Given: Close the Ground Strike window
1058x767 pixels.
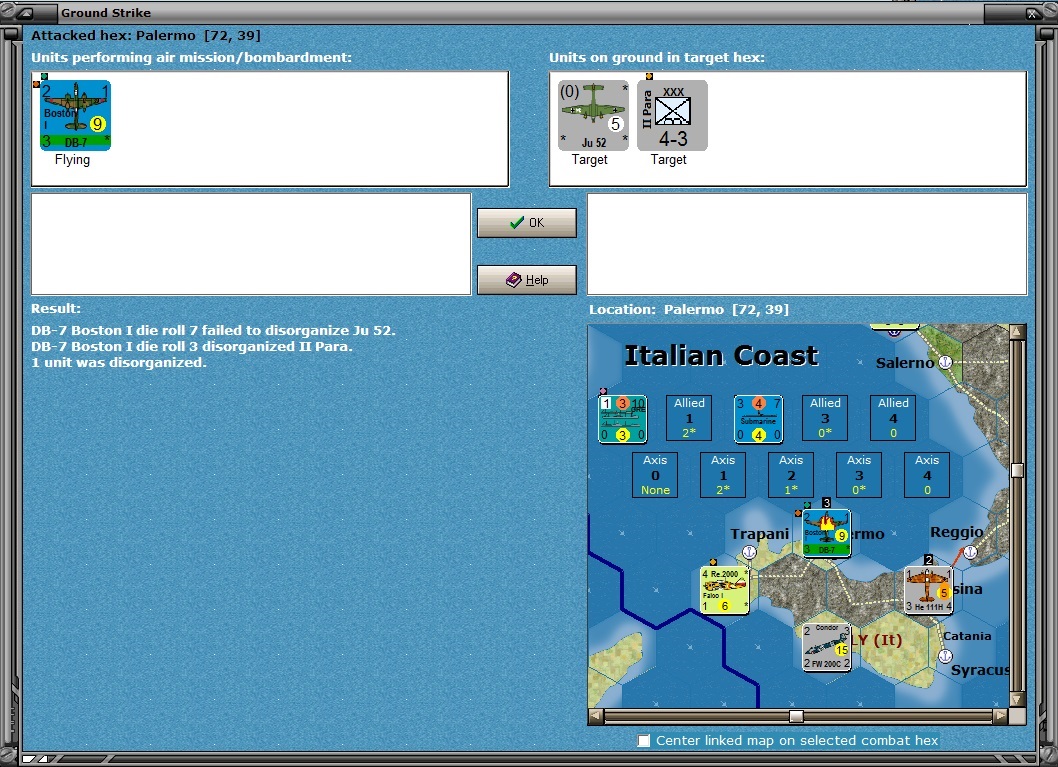Looking at the screenshot, I should (1032, 13).
